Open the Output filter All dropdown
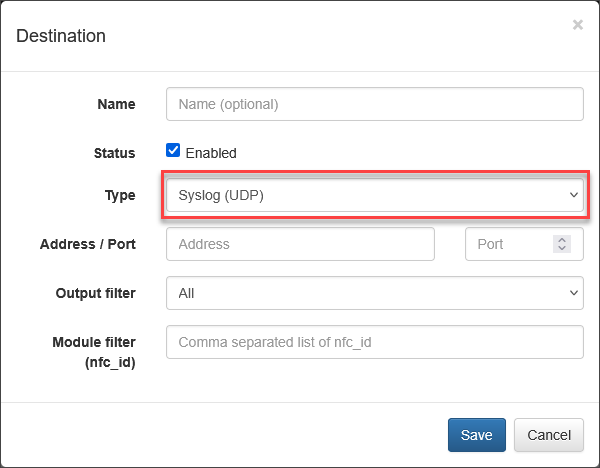 click(375, 293)
